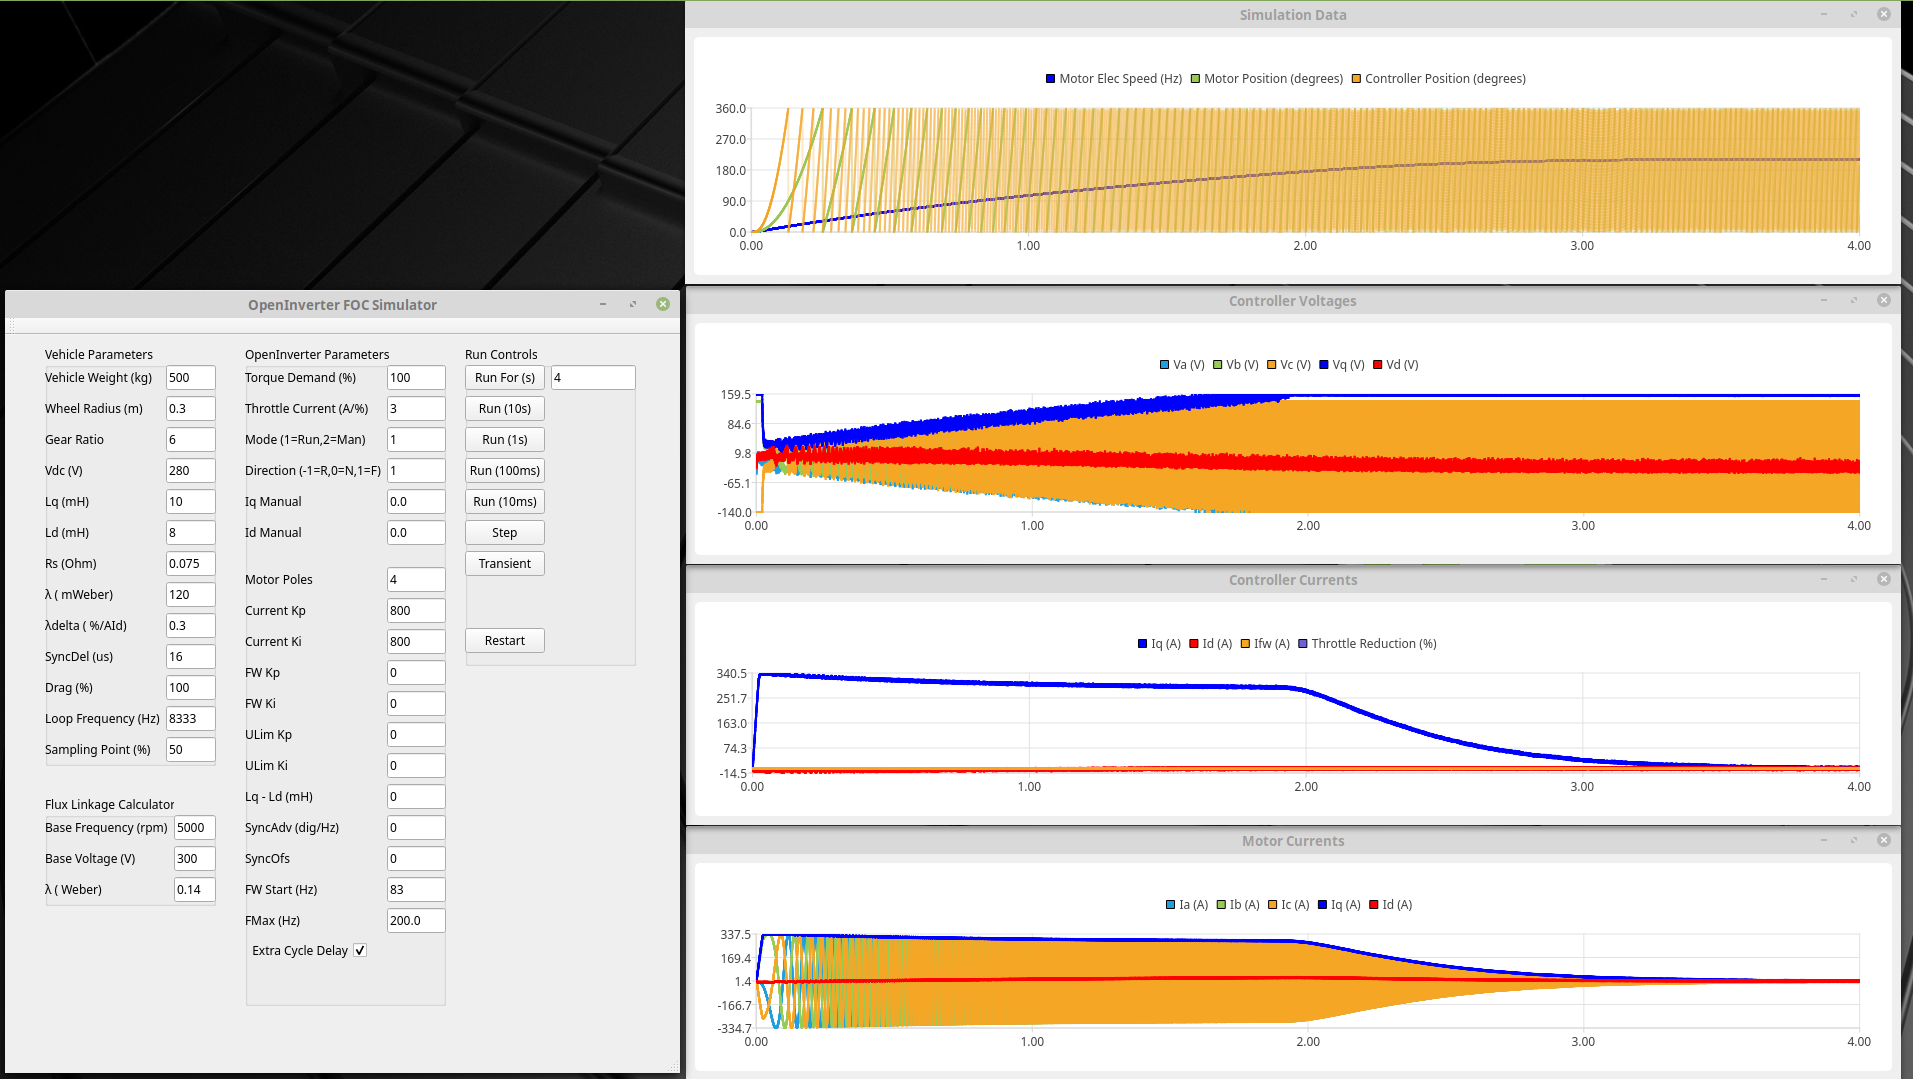The height and width of the screenshot is (1079, 1913).
Task: Click the Base Frequency (rpm) field
Action: pyautogui.click(x=194, y=828)
